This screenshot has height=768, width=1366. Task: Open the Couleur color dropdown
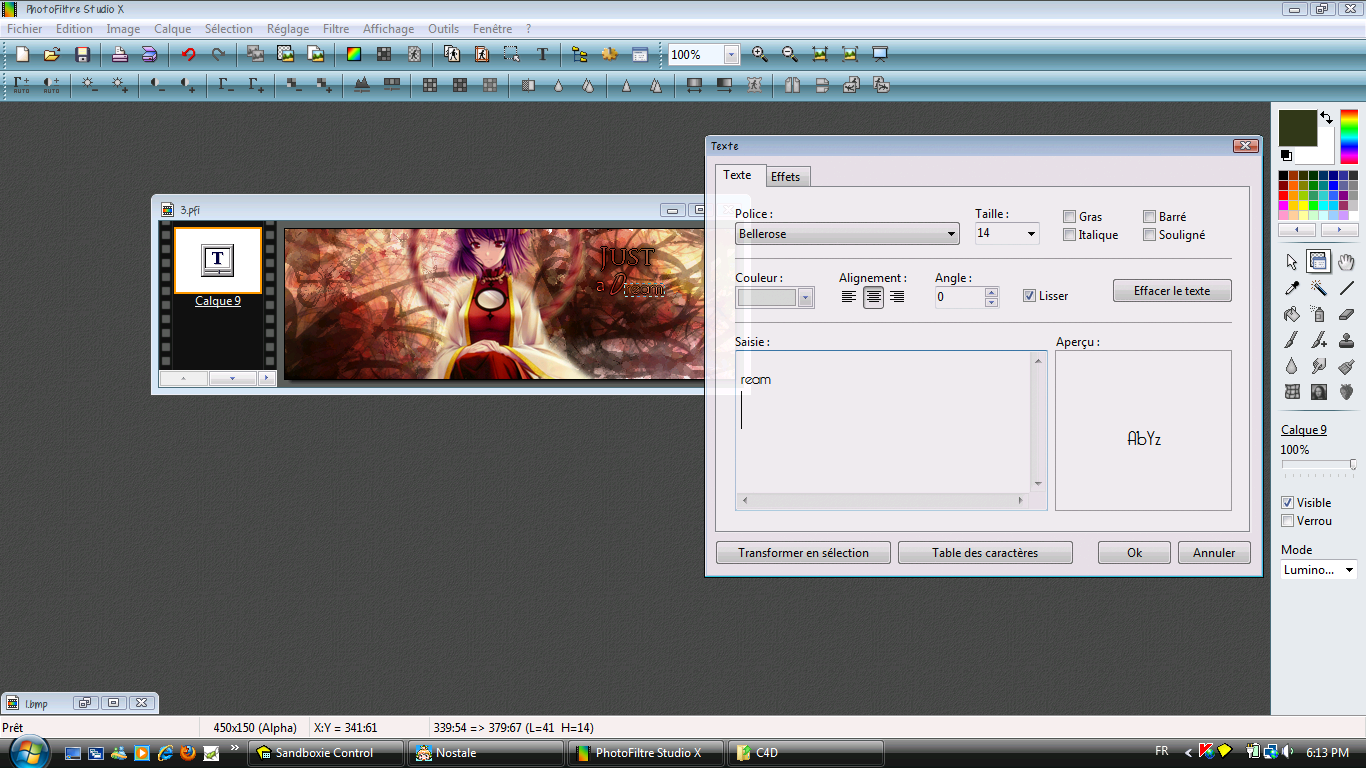click(805, 298)
